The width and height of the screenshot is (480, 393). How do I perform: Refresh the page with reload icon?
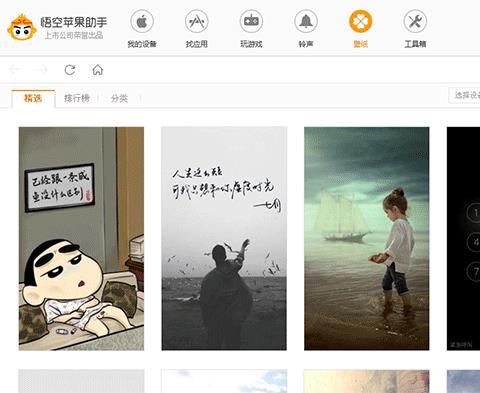click(70, 70)
